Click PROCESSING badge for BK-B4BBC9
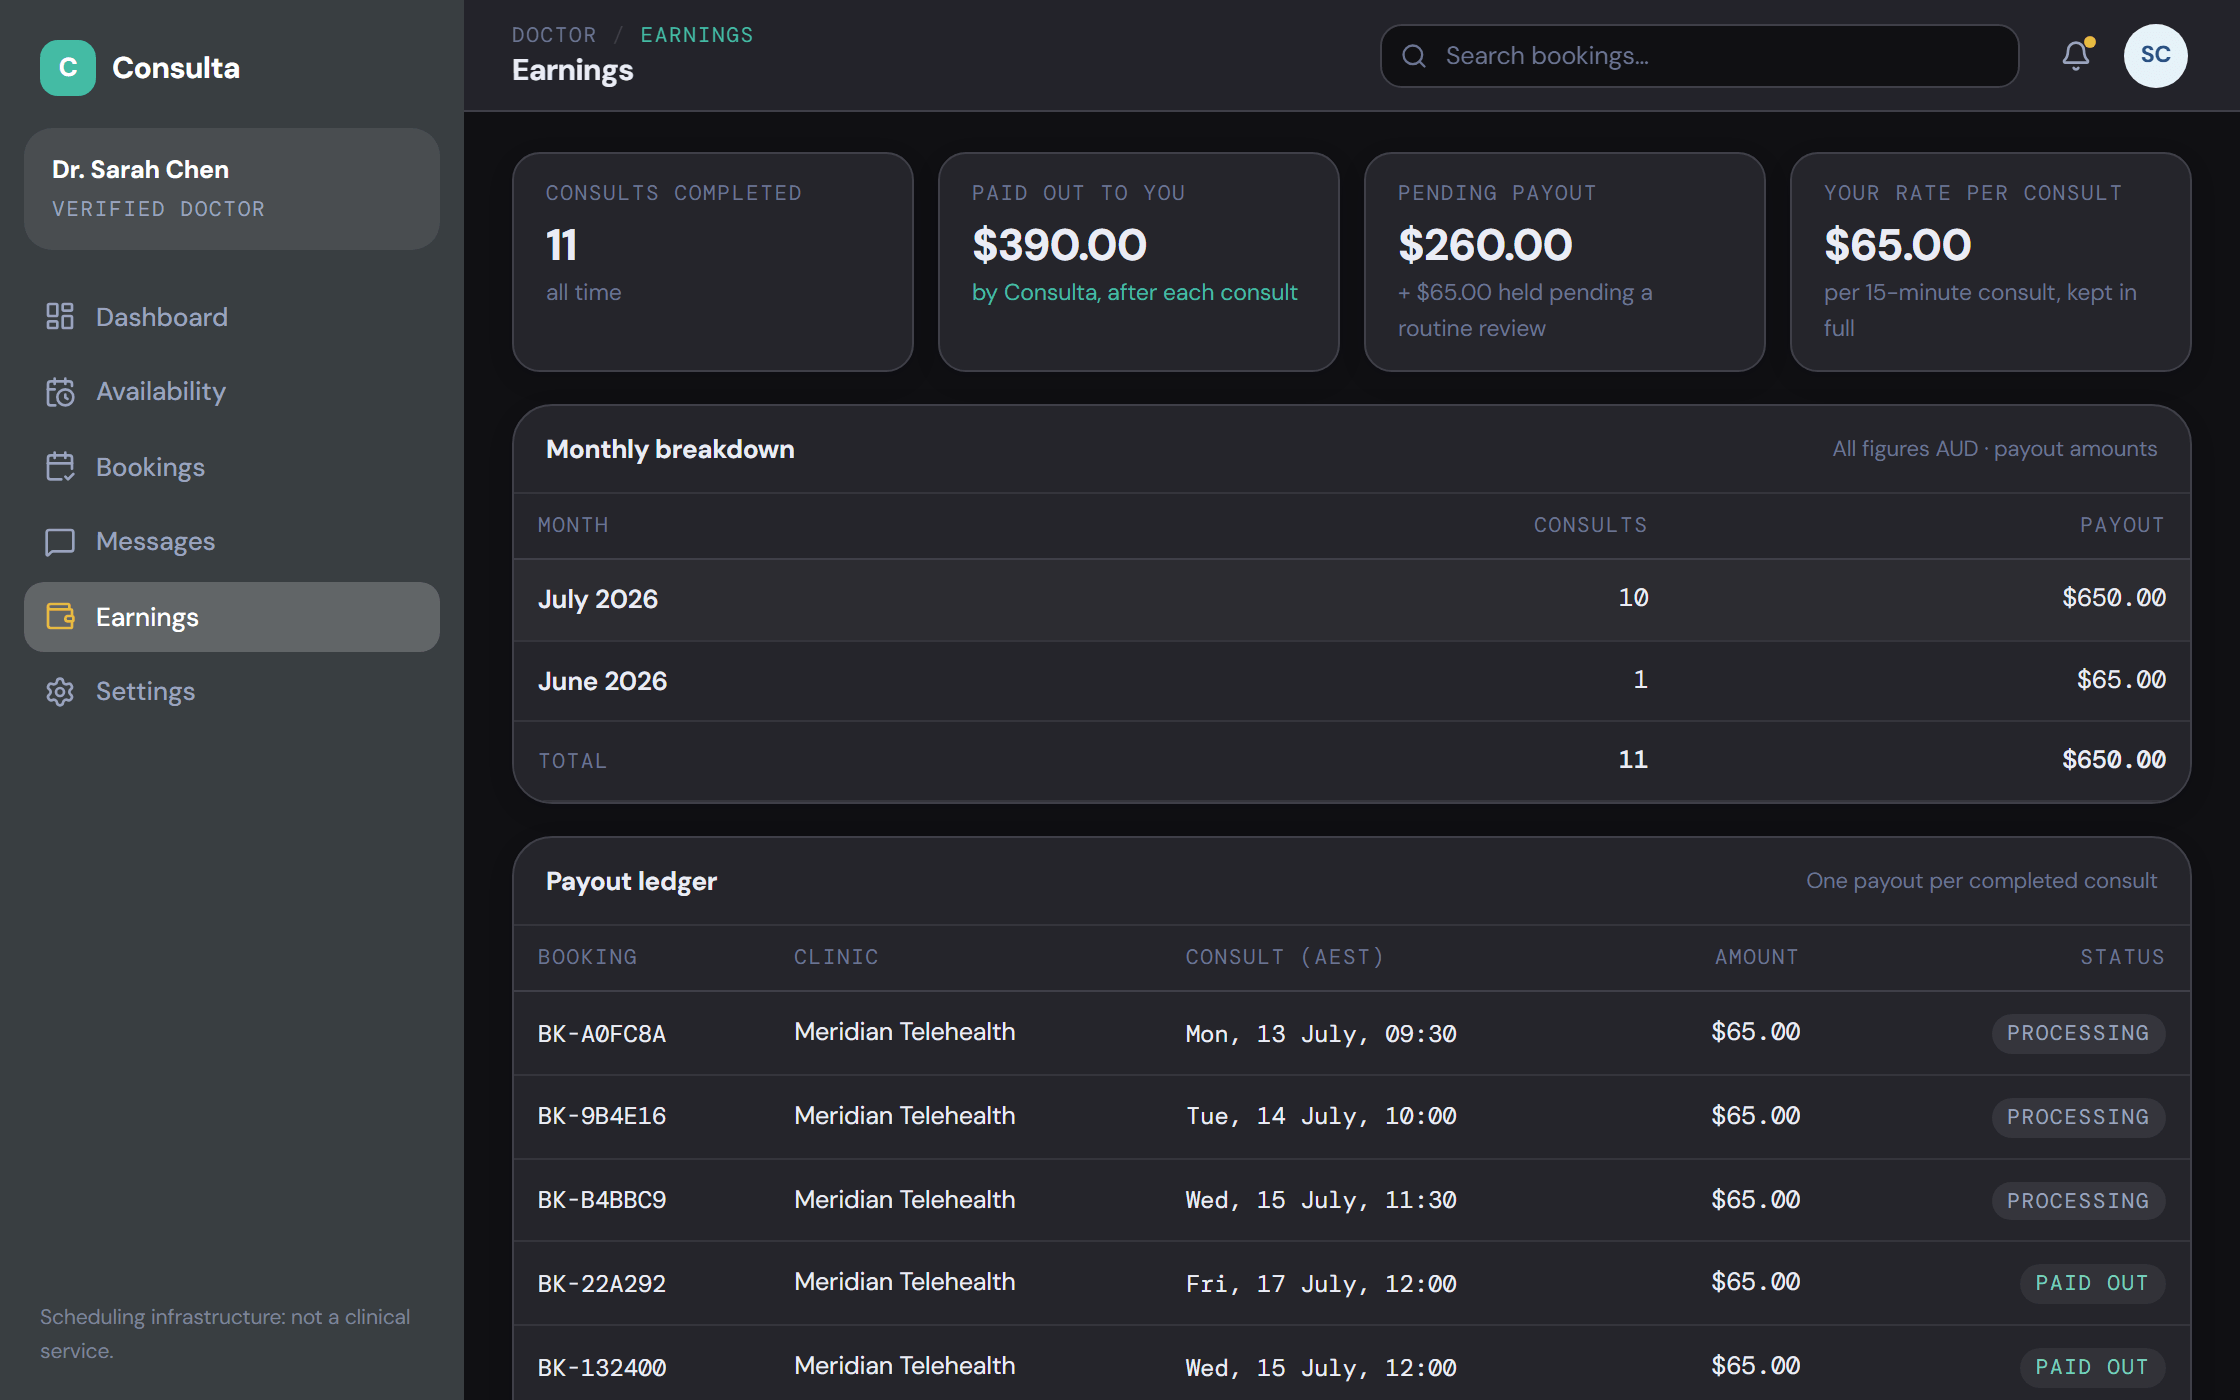The height and width of the screenshot is (1400, 2240). pyautogui.click(x=2078, y=1201)
